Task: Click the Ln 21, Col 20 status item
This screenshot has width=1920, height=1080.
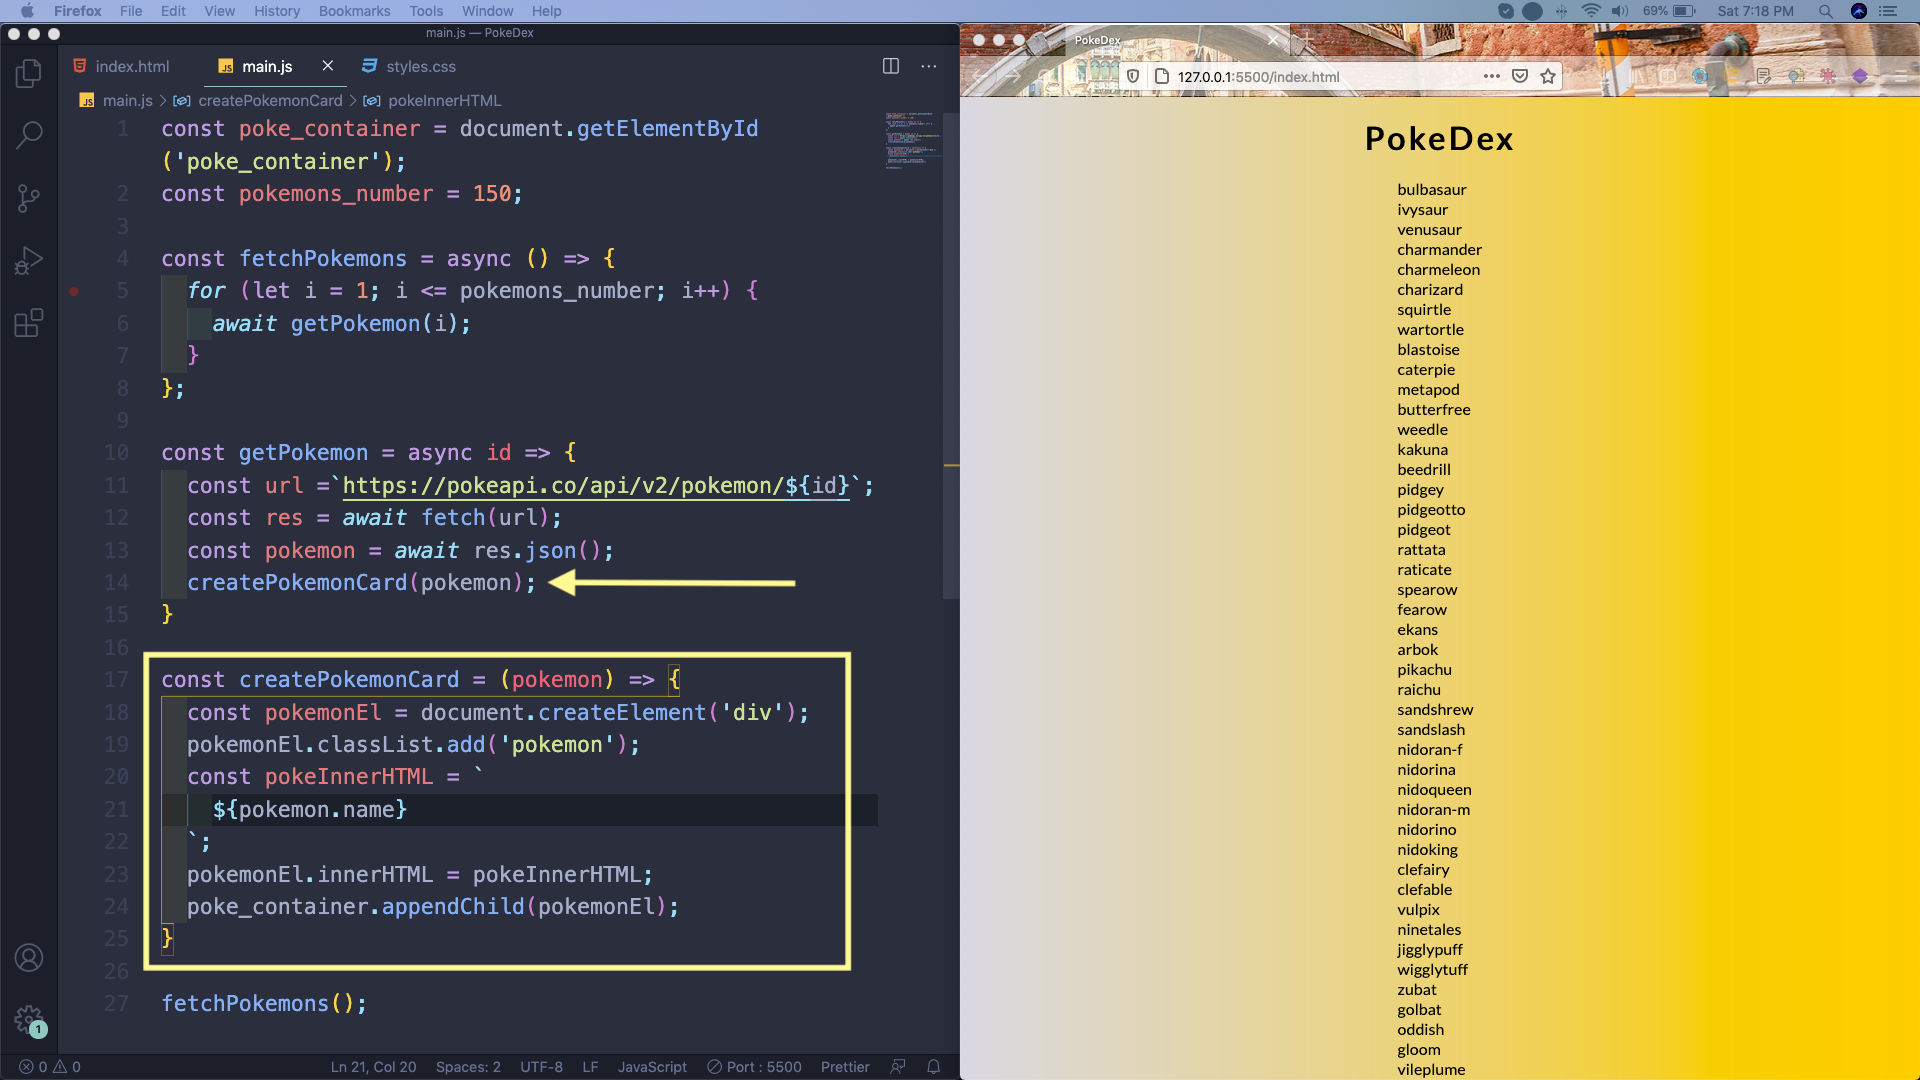Action: tap(373, 1067)
